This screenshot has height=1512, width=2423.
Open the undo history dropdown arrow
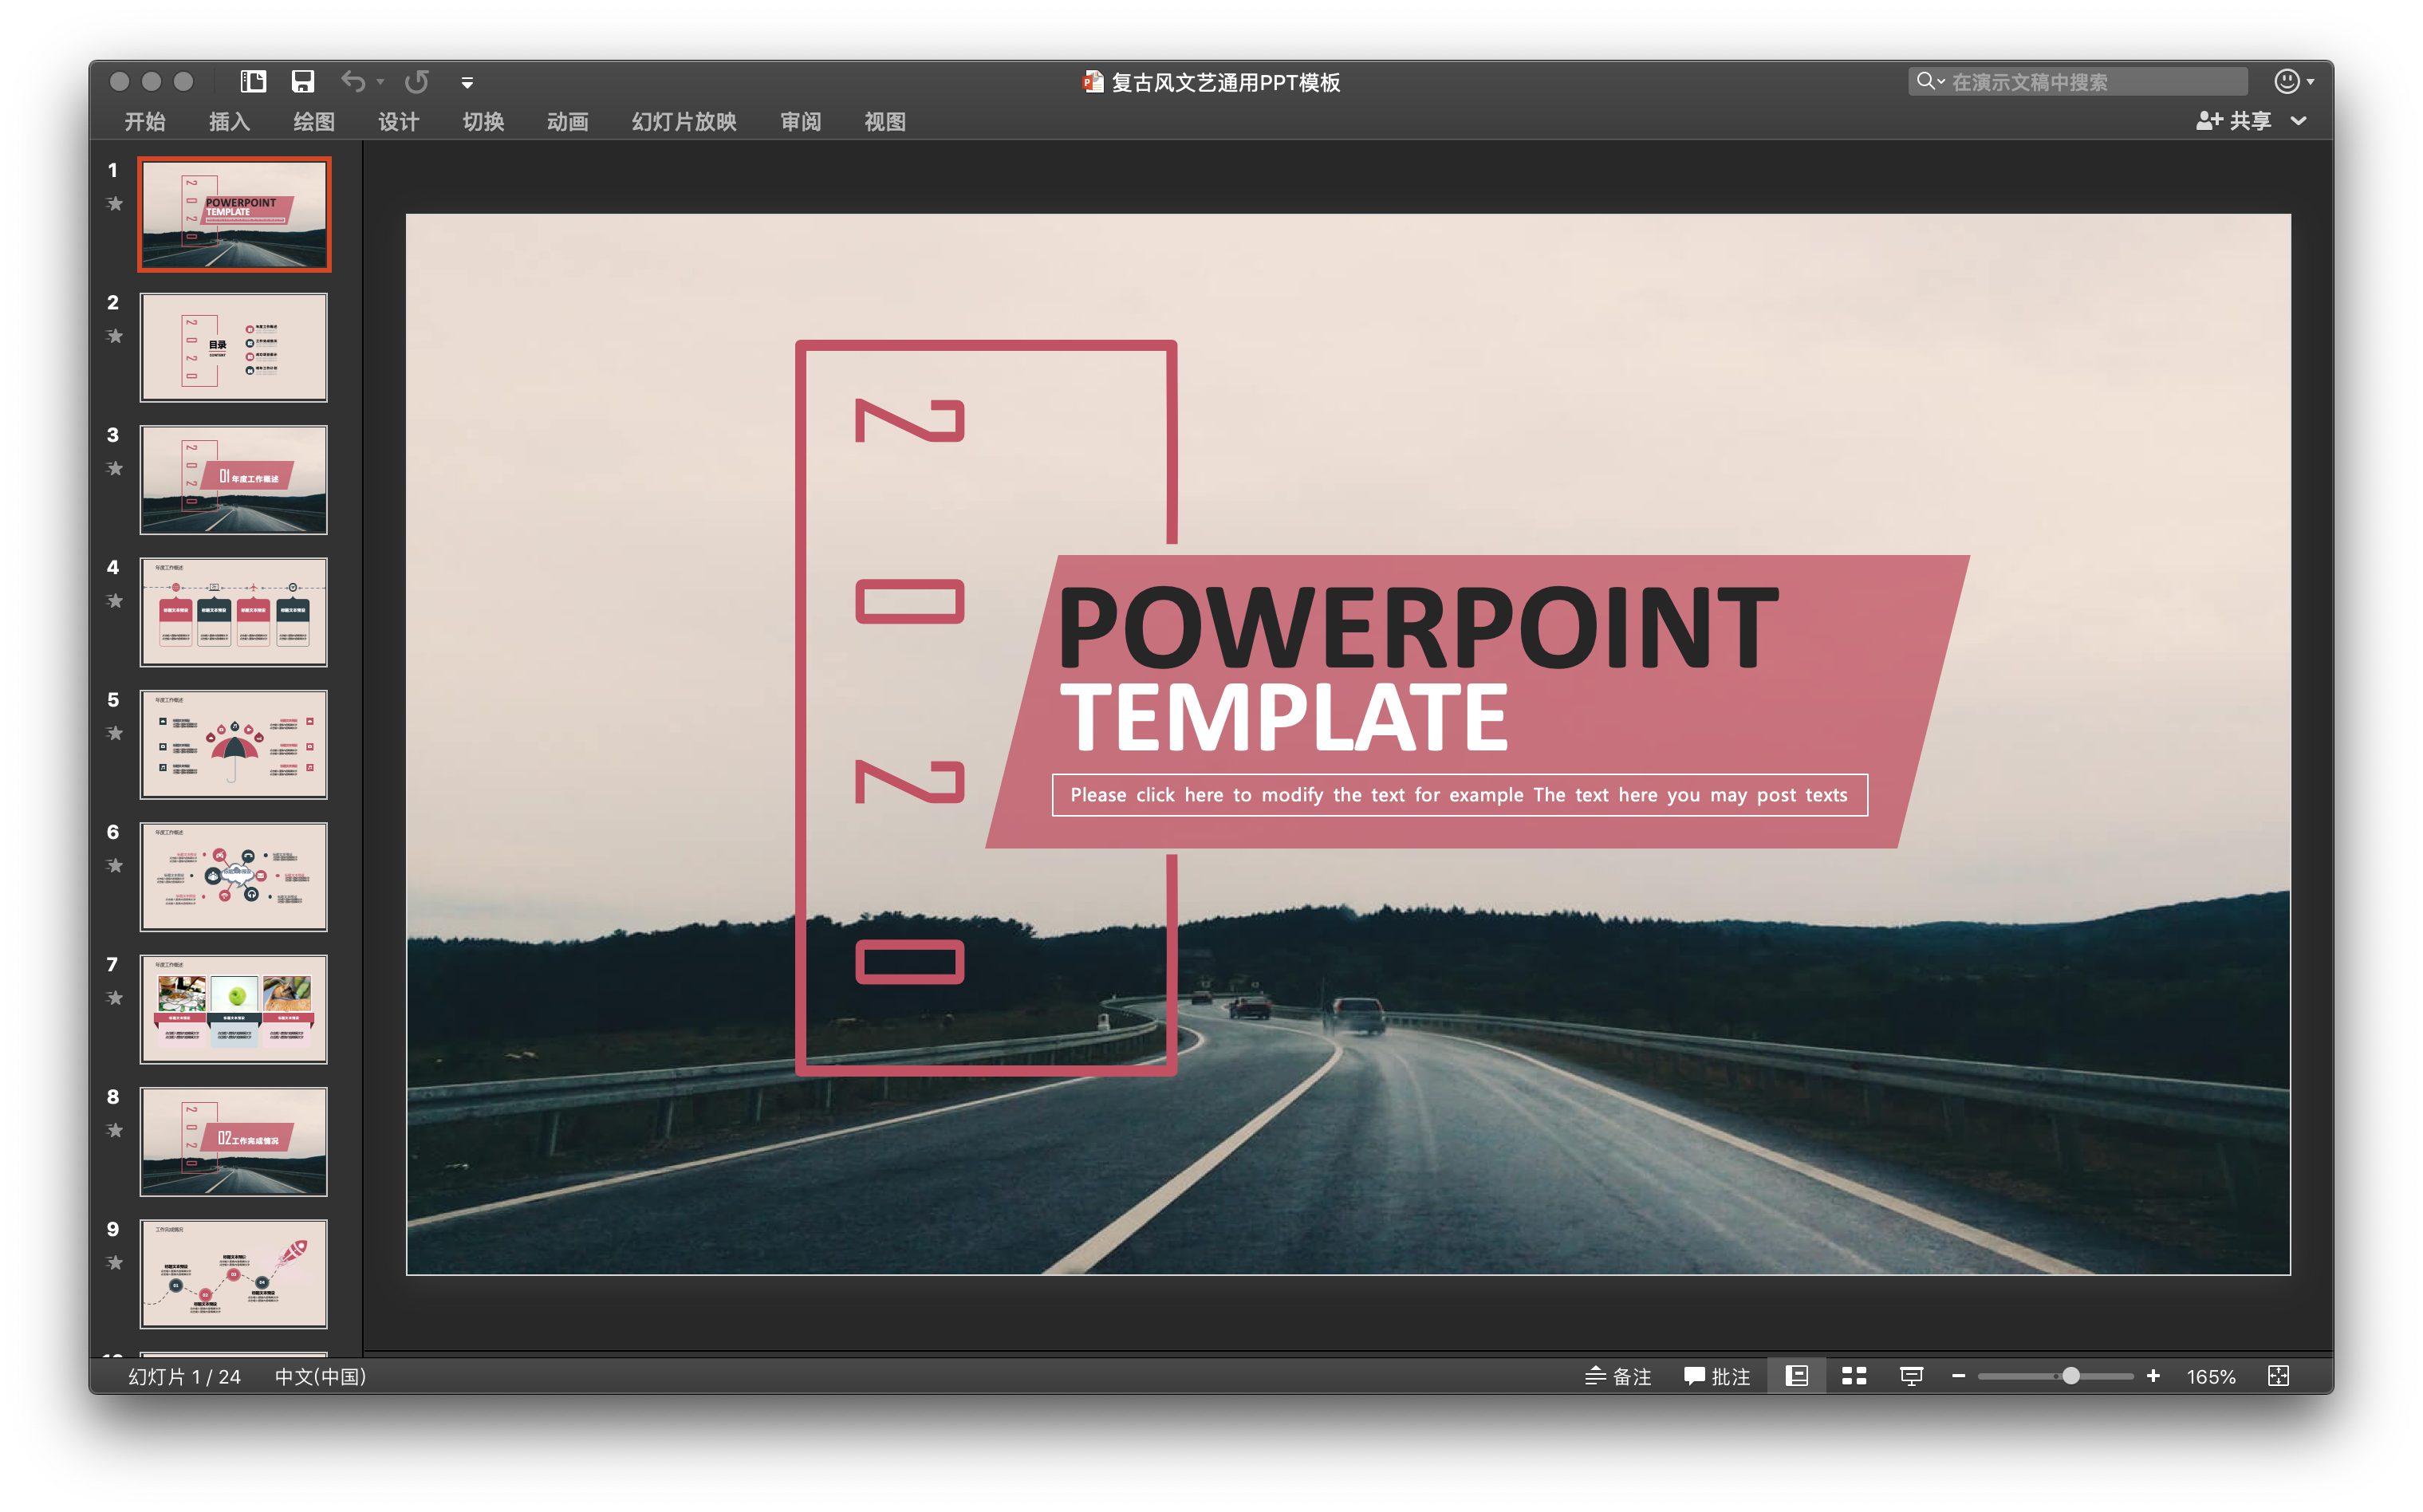click(381, 82)
